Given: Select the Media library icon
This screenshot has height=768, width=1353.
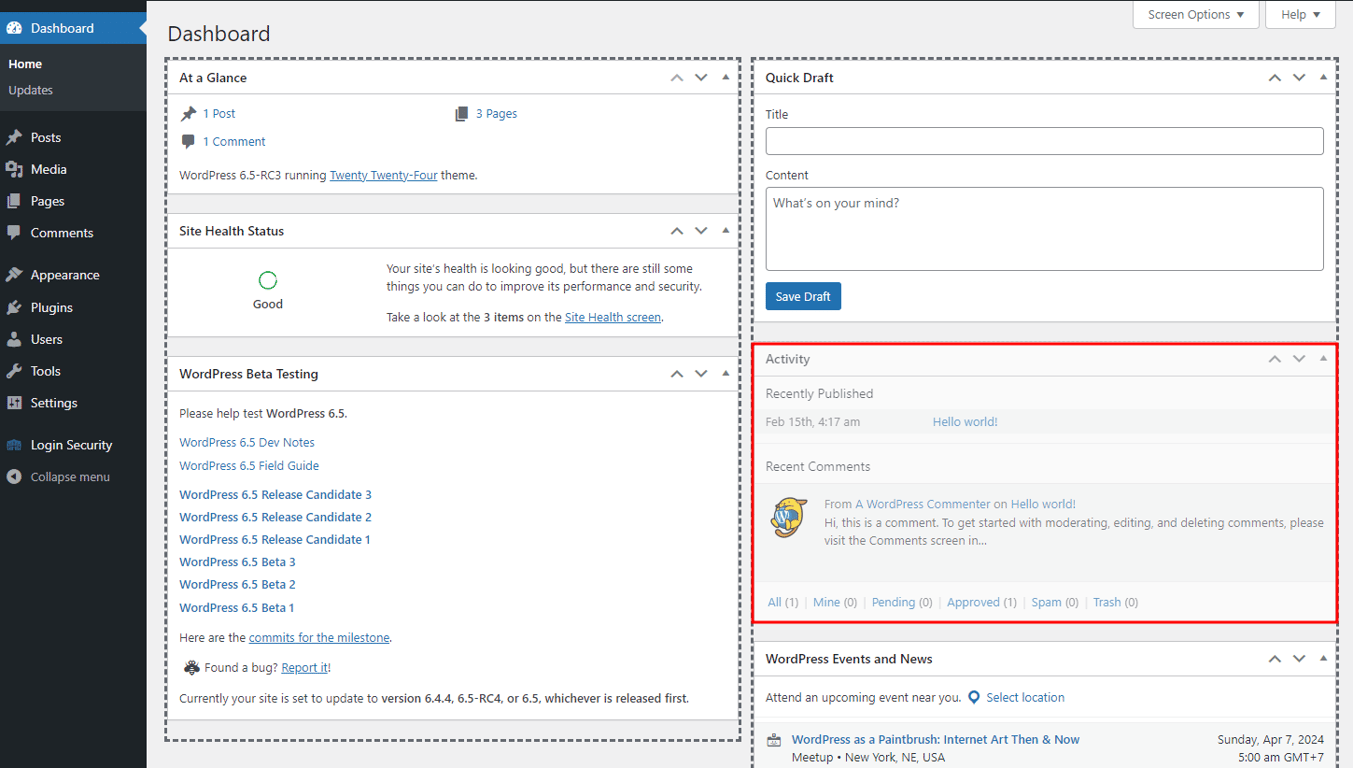Looking at the screenshot, I should point(15,168).
